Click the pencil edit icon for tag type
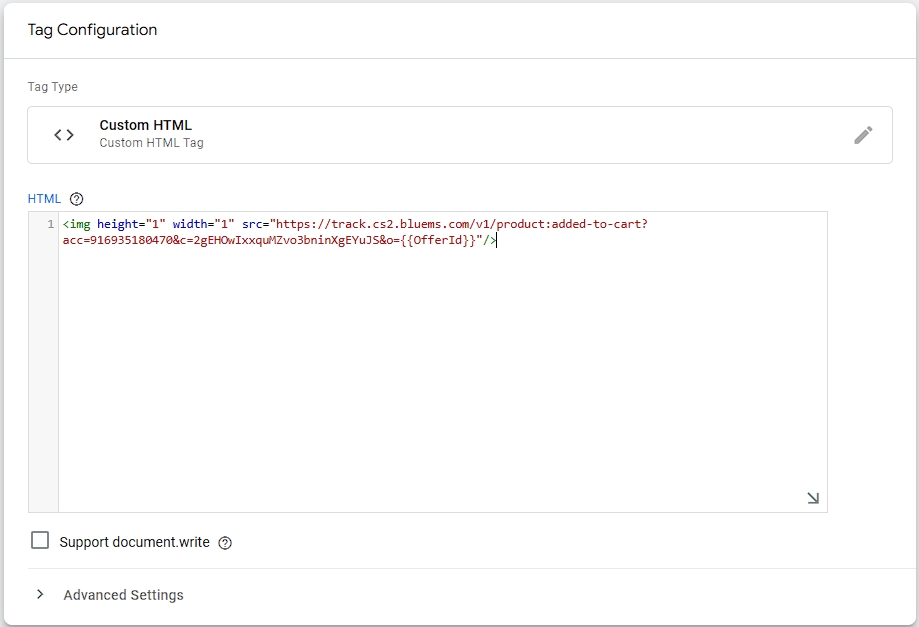The height and width of the screenshot is (627, 919). click(863, 135)
